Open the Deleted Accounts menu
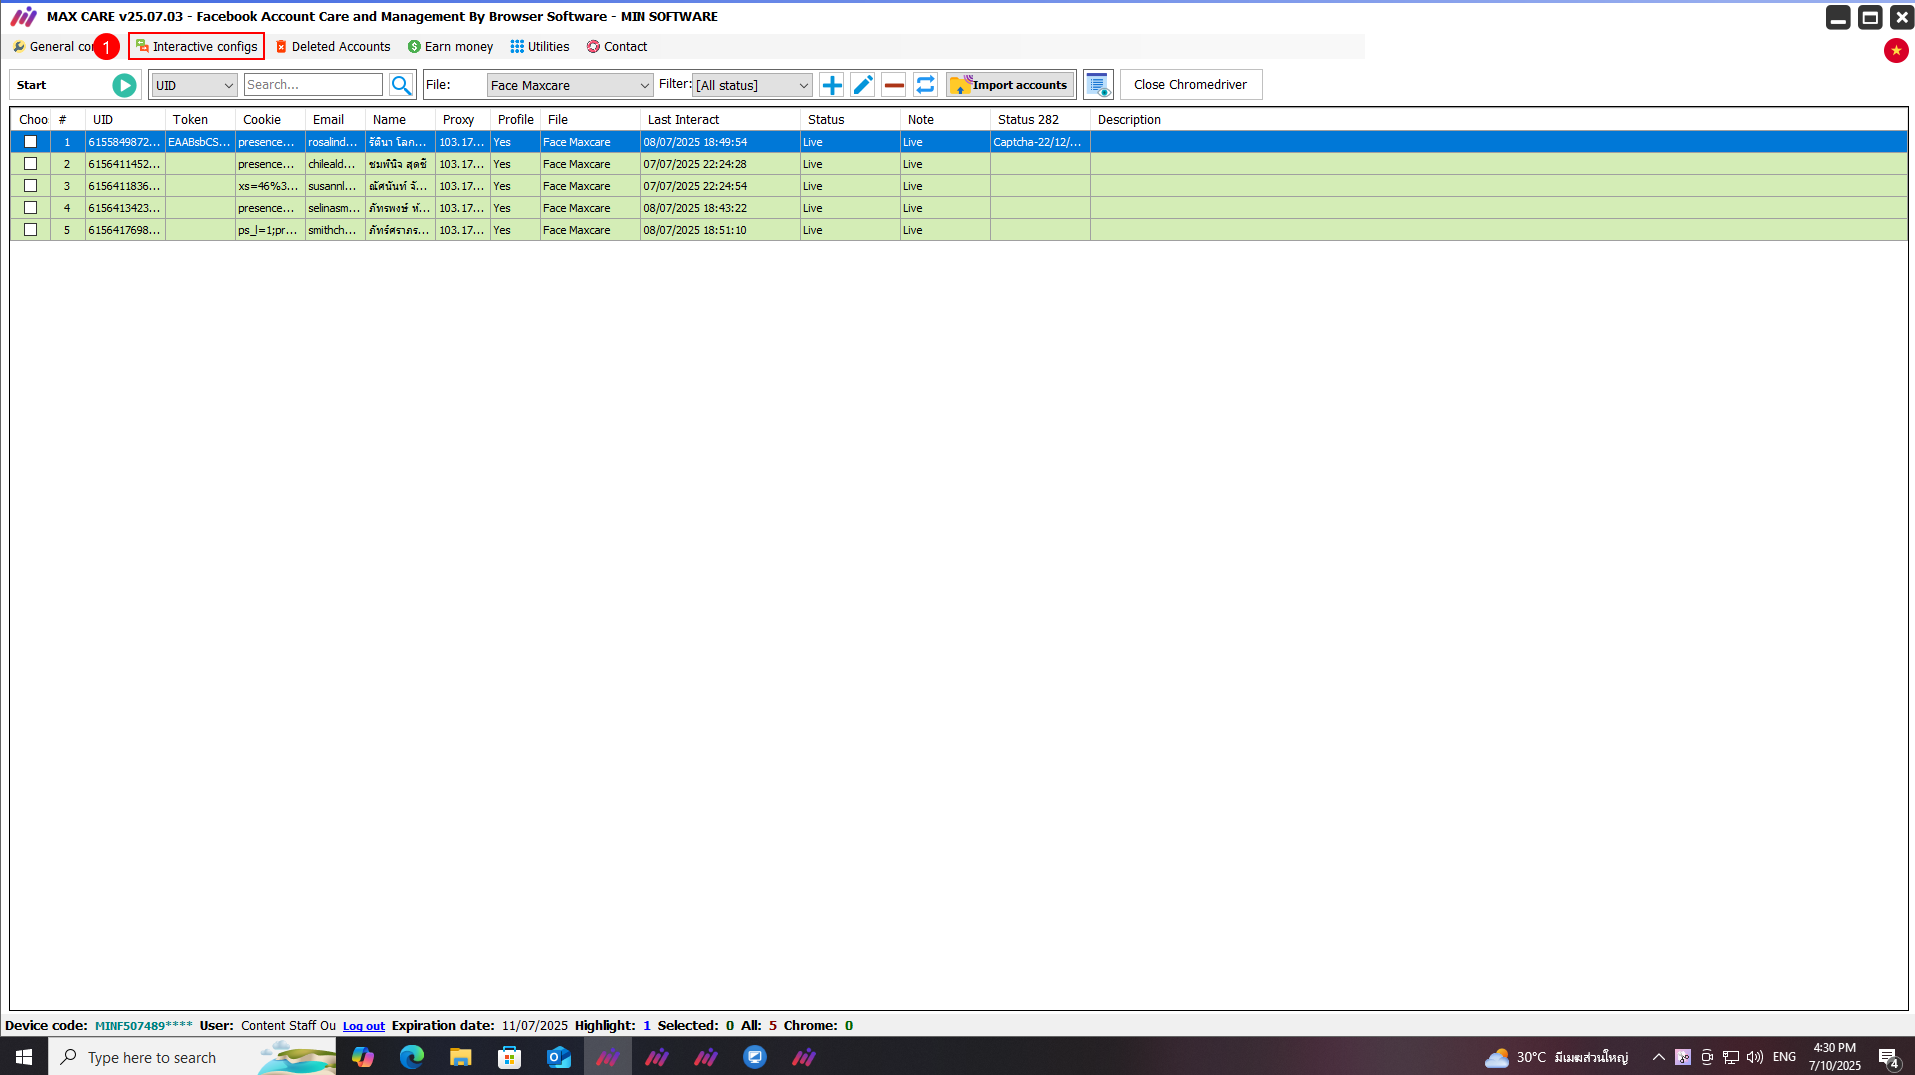1915x1075 pixels. (x=333, y=47)
